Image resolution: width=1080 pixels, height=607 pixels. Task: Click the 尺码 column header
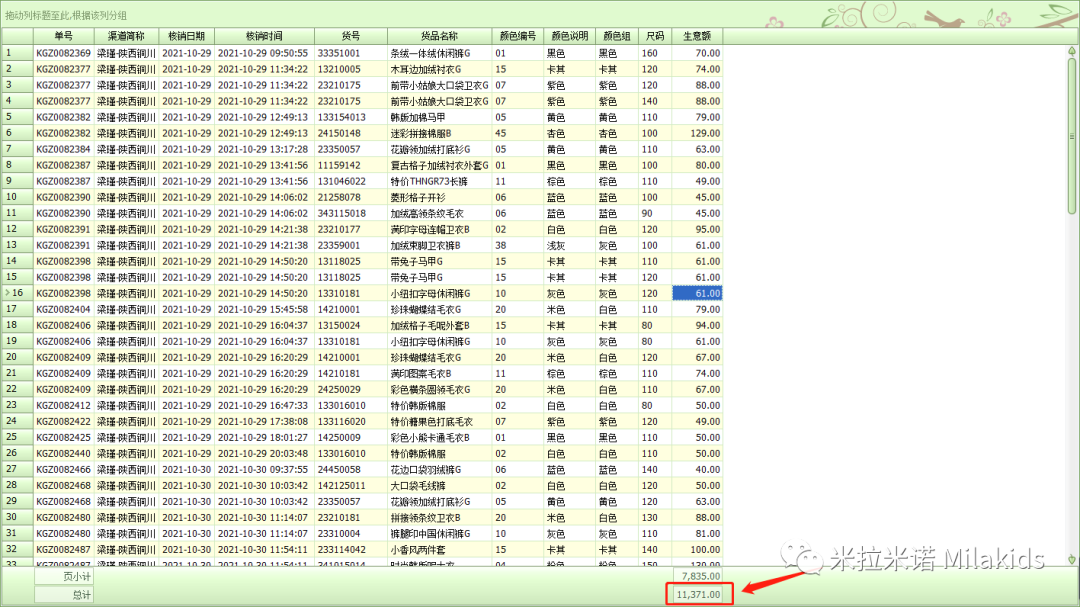655,36
